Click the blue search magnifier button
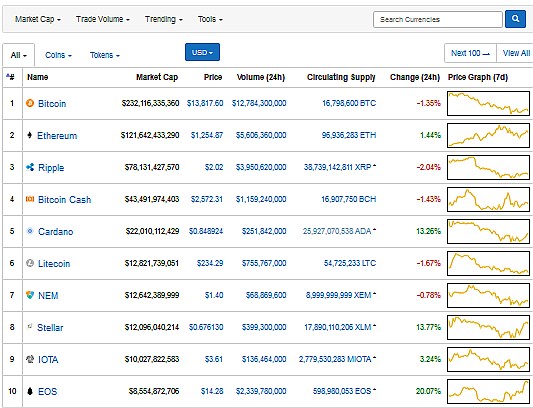Screen dimensions: 533x408 (515, 19)
